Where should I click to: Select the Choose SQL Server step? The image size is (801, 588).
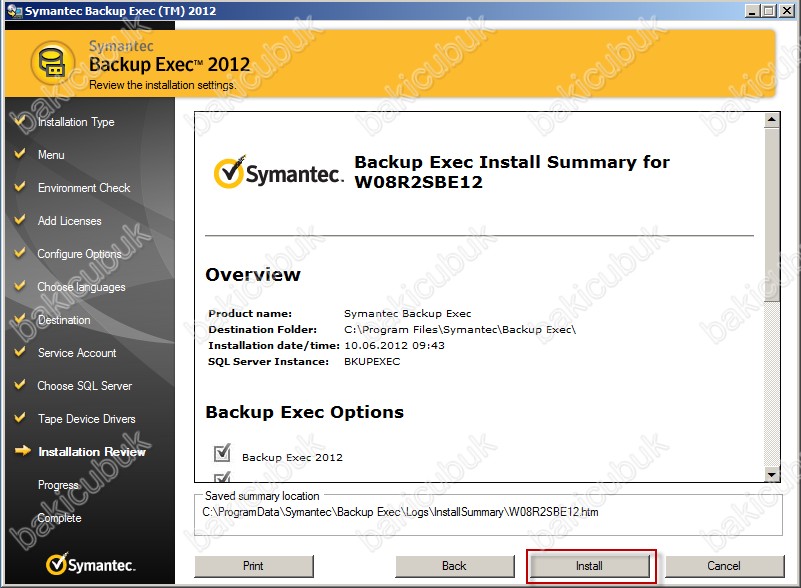pyautogui.click(x=85, y=386)
